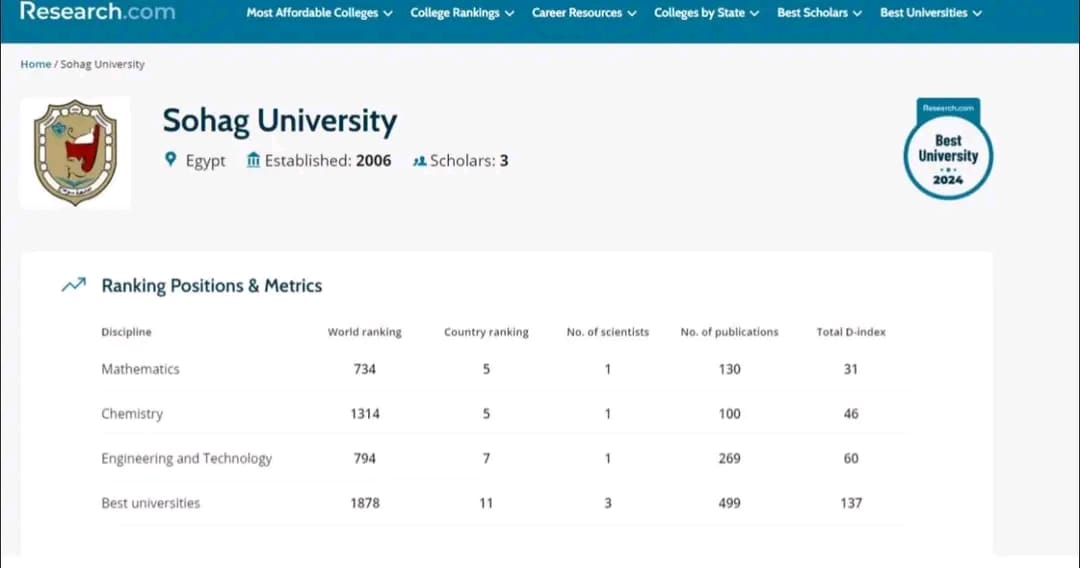
Task: Open the Best Scholars menu
Action: coord(819,13)
